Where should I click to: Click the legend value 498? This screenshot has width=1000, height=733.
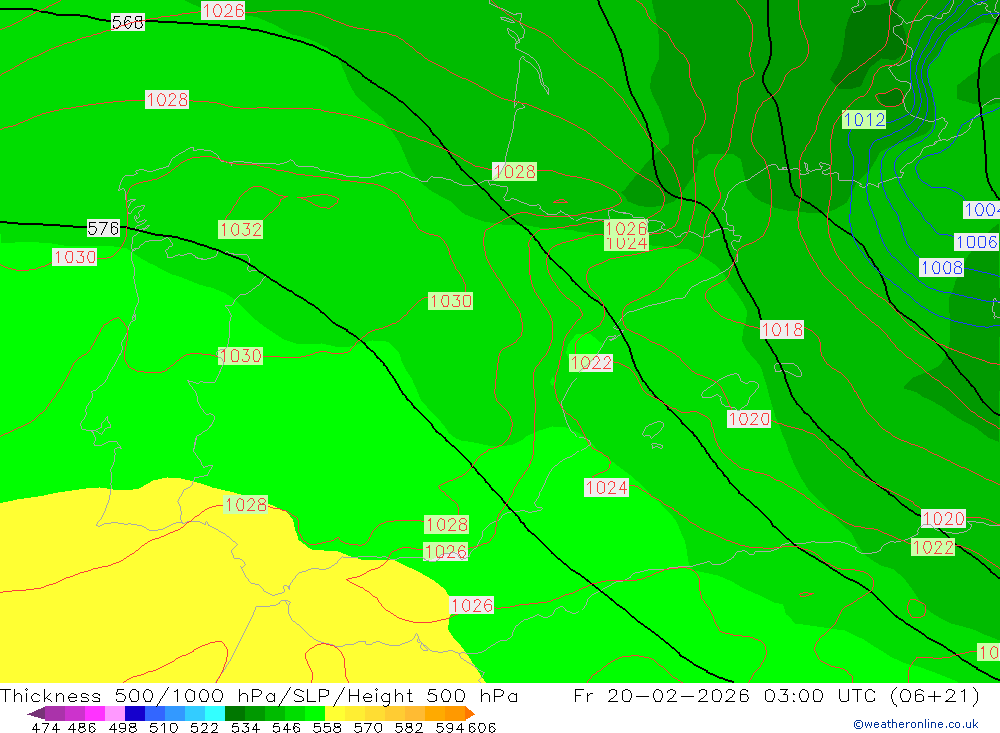(123, 727)
